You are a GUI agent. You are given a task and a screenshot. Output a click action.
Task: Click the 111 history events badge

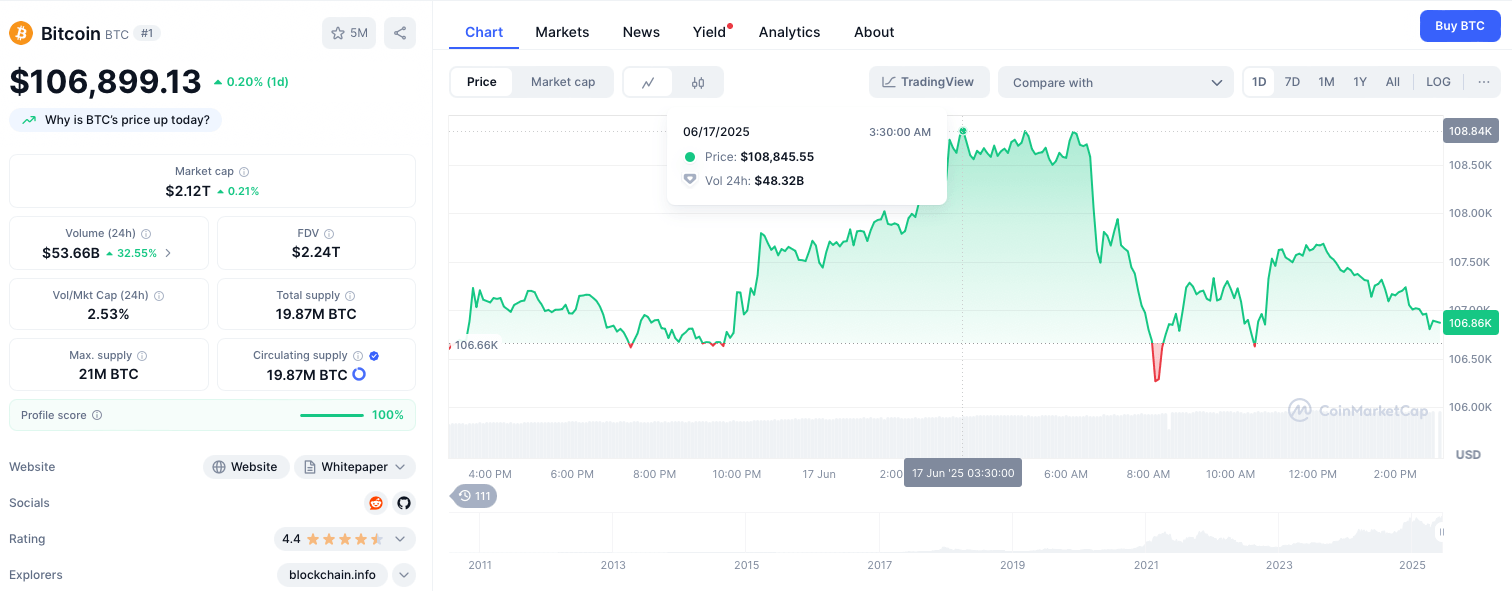(x=475, y=496)
